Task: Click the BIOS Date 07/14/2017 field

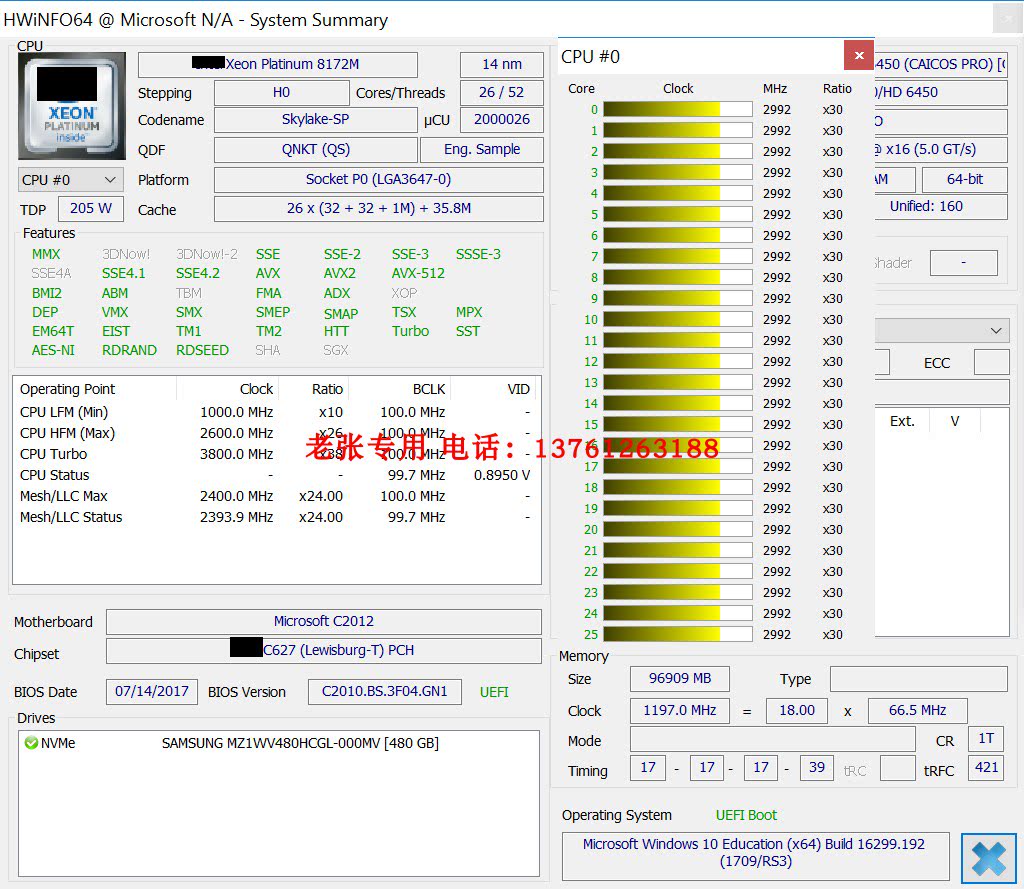Action: [152, 692]
